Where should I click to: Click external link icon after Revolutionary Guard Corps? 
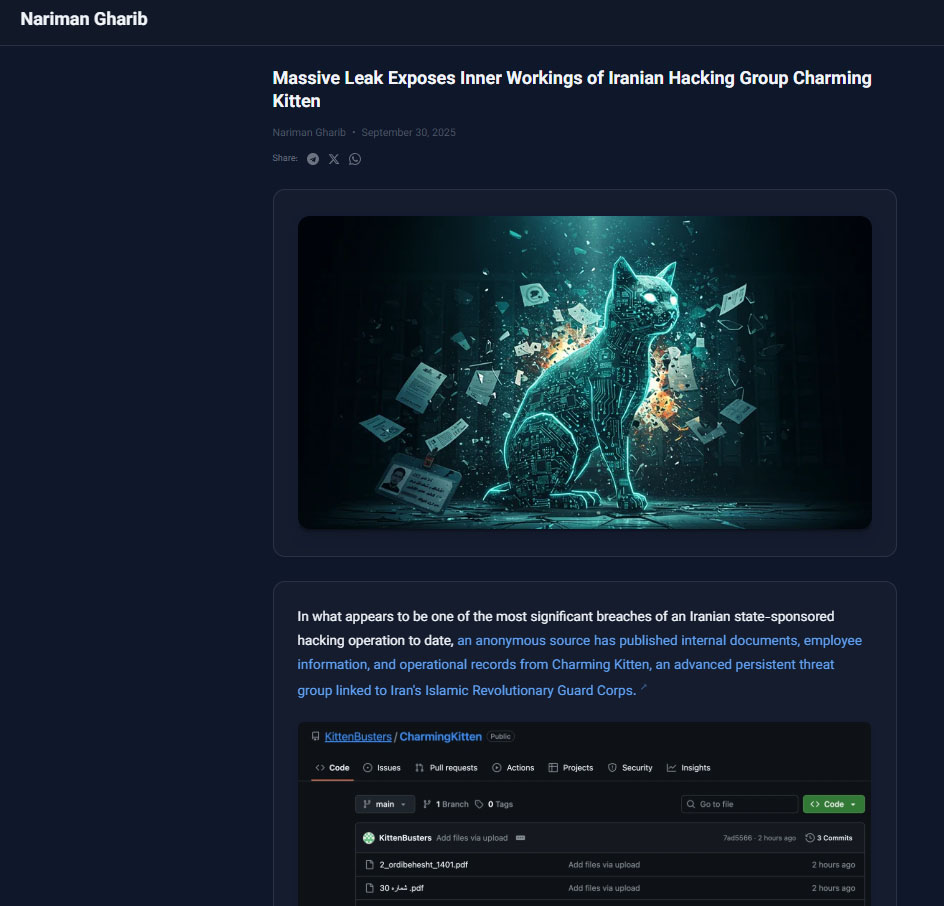tap(644, 688)
